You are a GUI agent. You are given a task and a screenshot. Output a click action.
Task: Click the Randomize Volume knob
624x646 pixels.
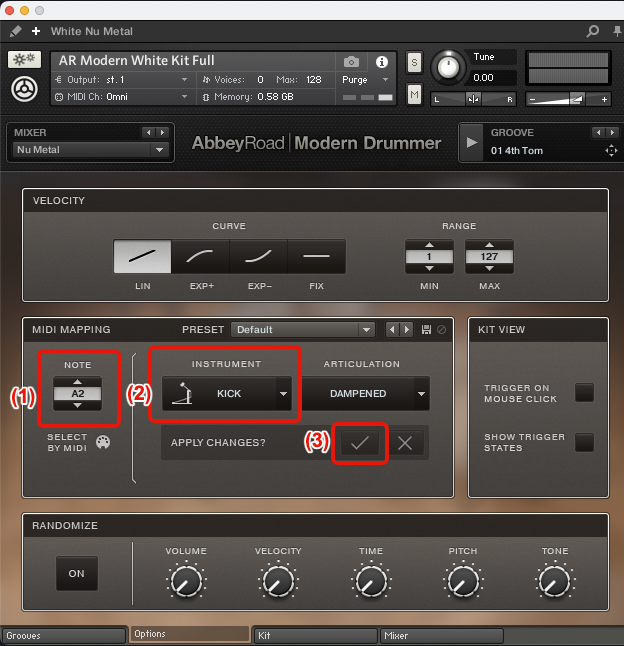coord(186,581)
